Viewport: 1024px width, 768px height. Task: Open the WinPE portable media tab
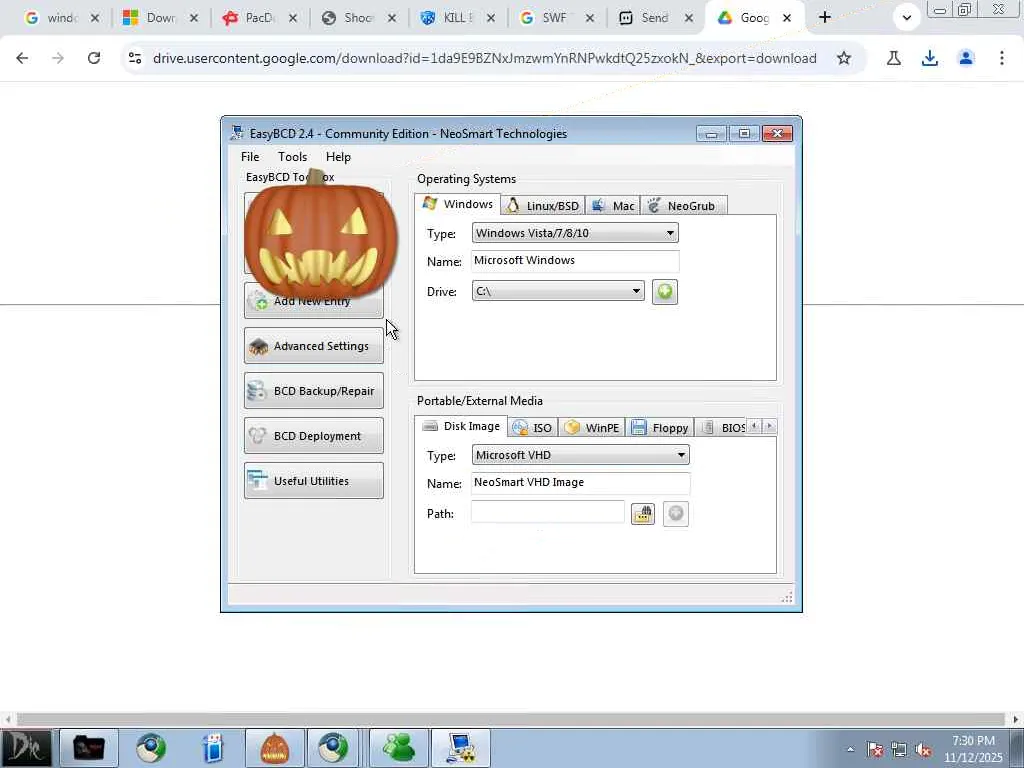[x=592, y=428]
